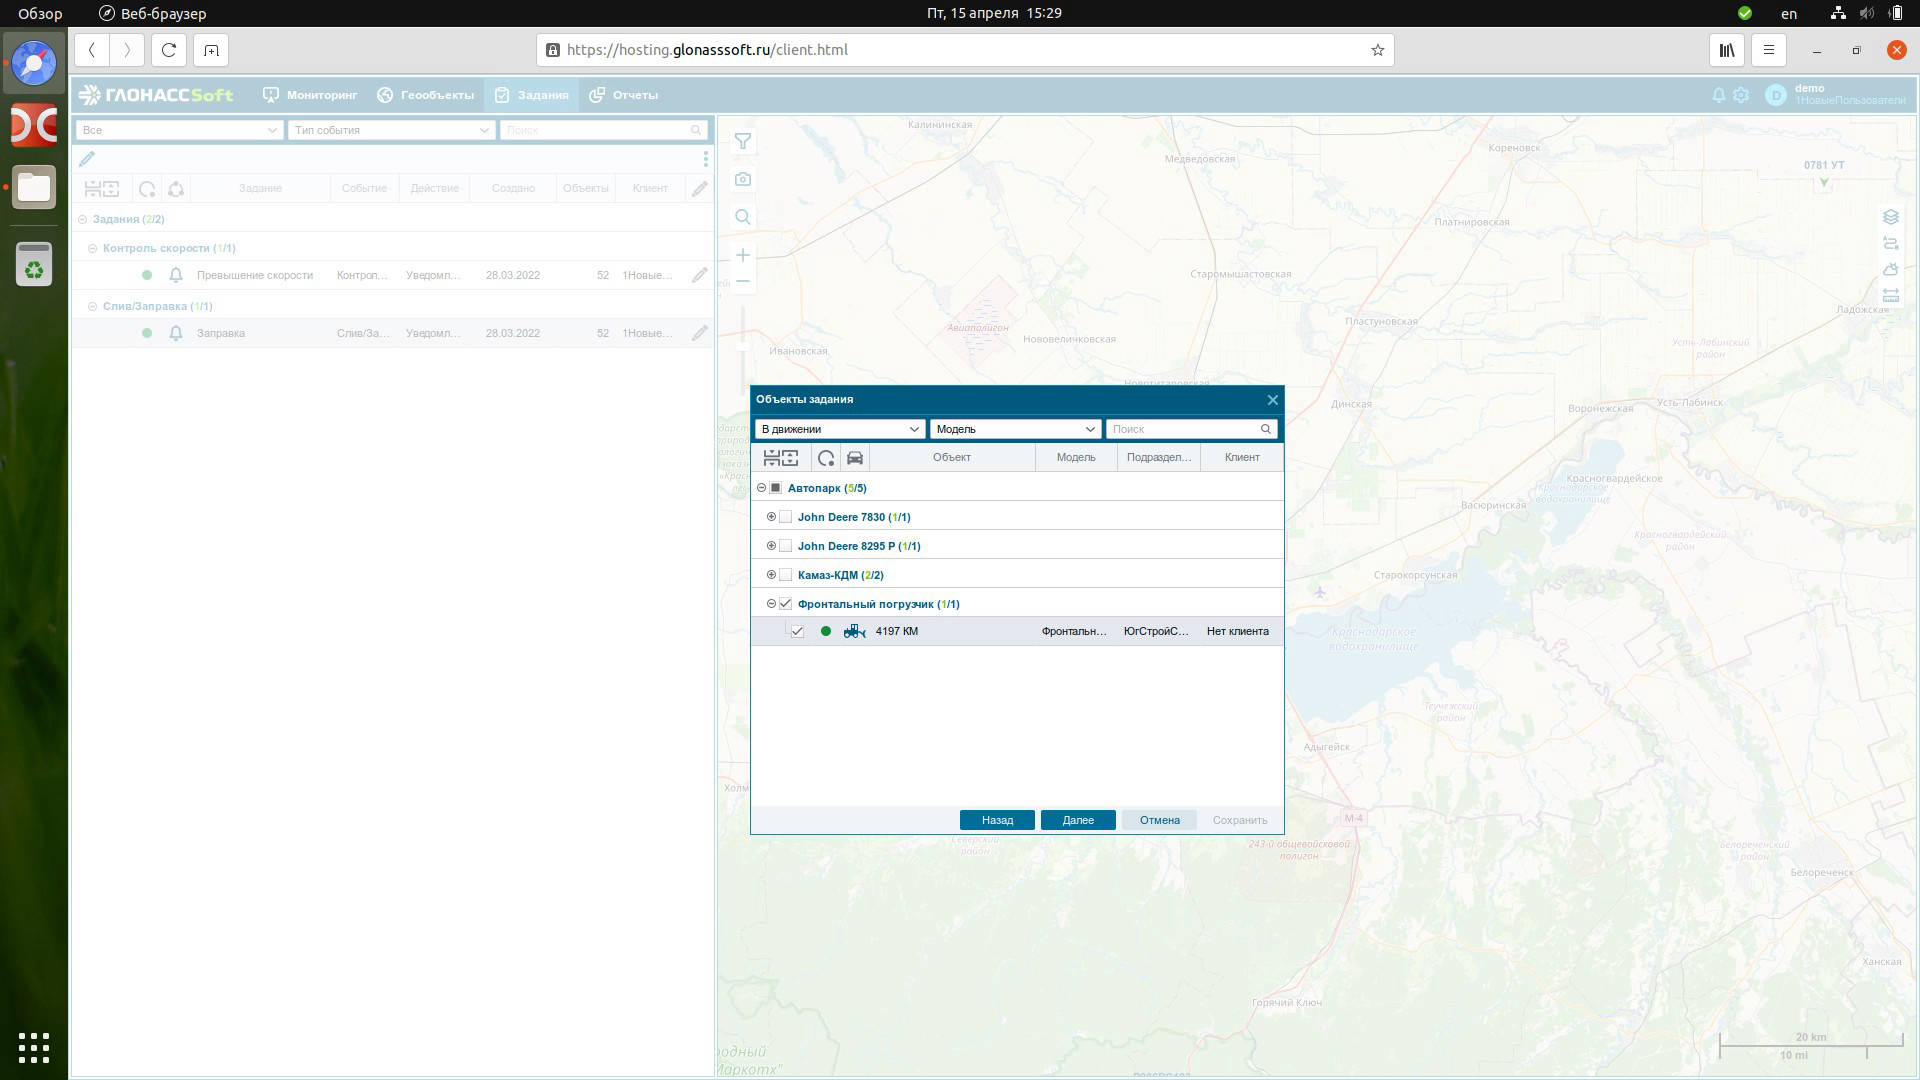Open the Отчеты tab
The height and width of the screenshot is (1080, 1920).
coord(624,95)
